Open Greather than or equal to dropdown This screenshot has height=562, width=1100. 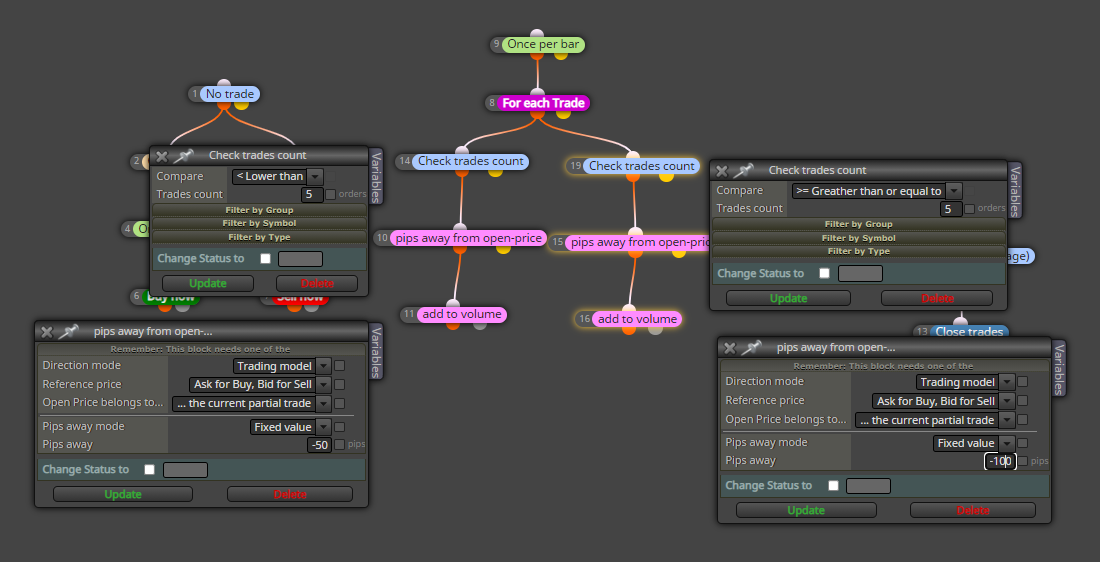pyautogui.click(x=876, y=191)
